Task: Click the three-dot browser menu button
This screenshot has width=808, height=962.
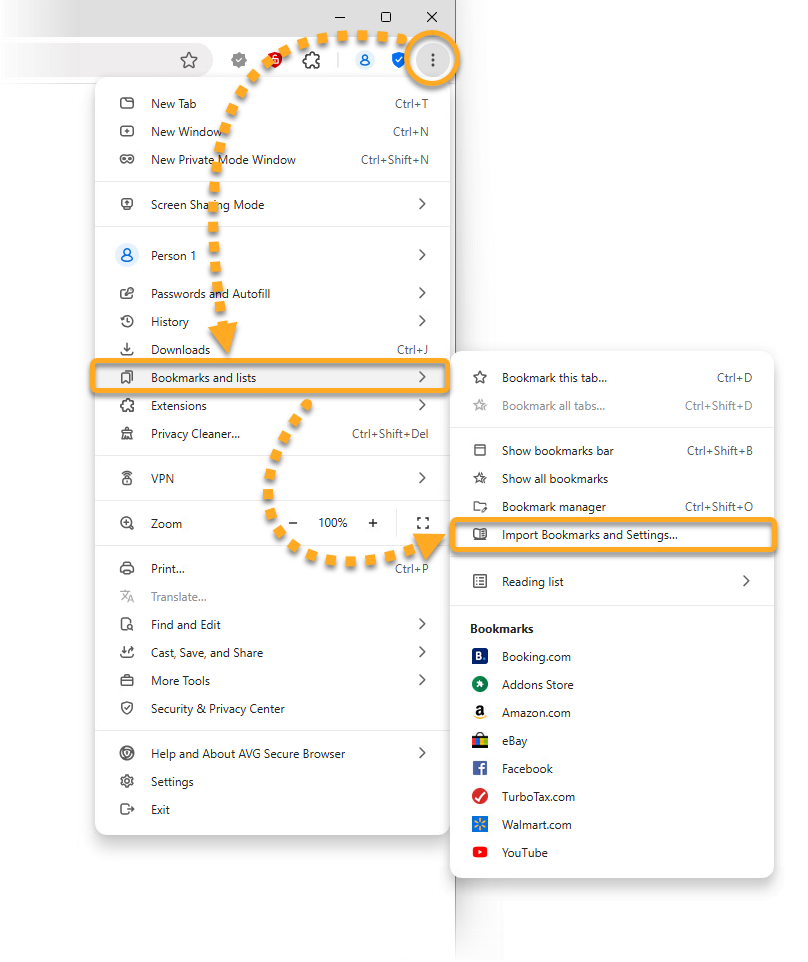Action: [x=432, y=61]
